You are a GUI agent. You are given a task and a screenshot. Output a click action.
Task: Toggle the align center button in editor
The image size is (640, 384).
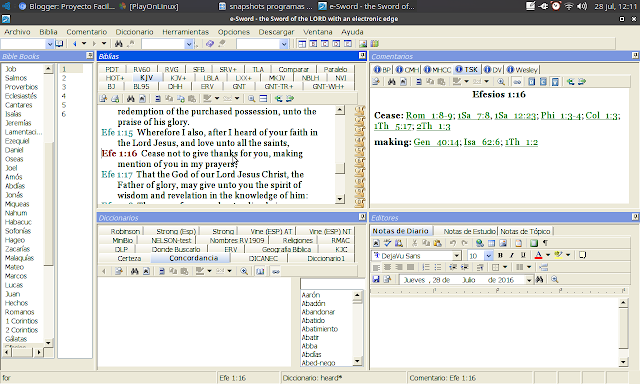point(387,267)
